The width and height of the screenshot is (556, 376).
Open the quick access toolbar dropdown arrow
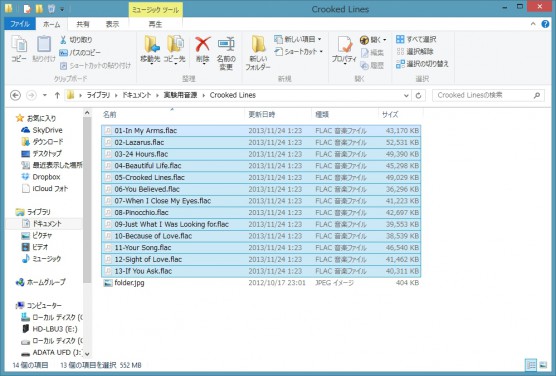coord(62,9)
